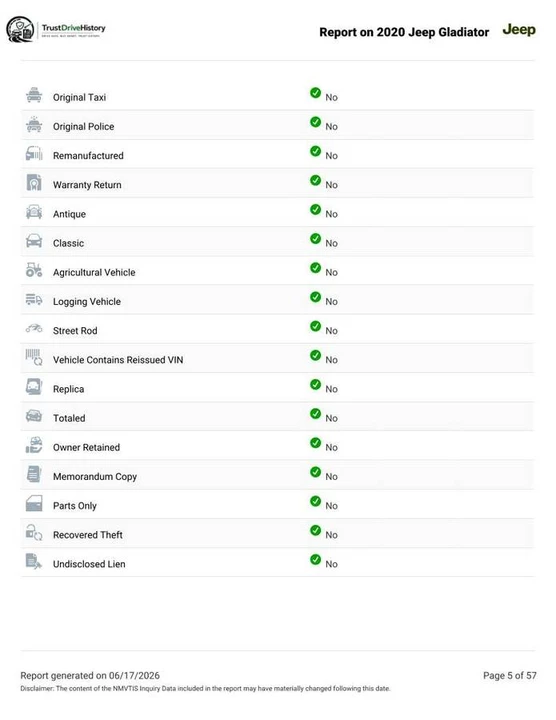Image resolution: width=556 pixels, height=720 pixels.
Task: Click the Undisclosed Lien document icon
Action: click(34, 562)
